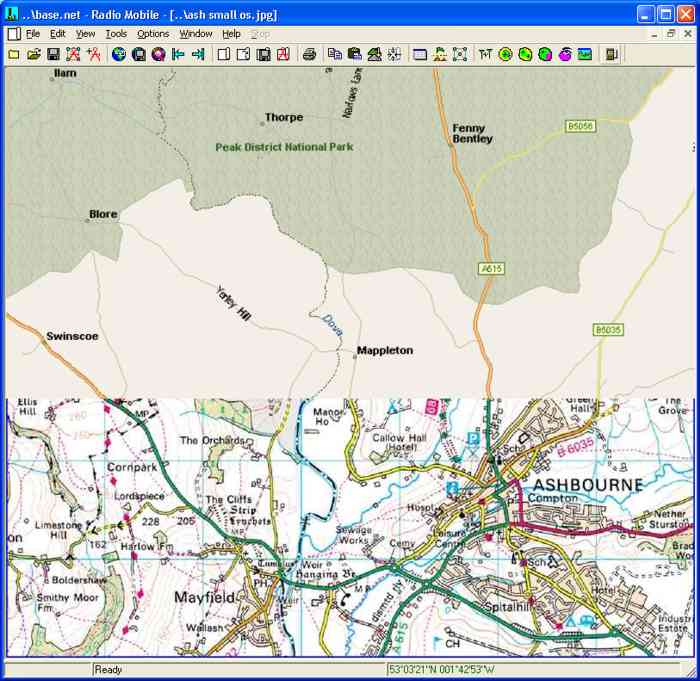700x681 pixels.
Task: Click the document icon left of File menu
Action: (x=14, y=34)
